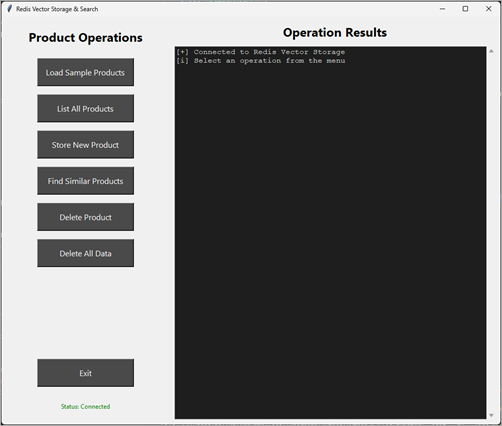Choose Store New Product
This screenshot has height=426, width=502.
[x=86, y=145]
